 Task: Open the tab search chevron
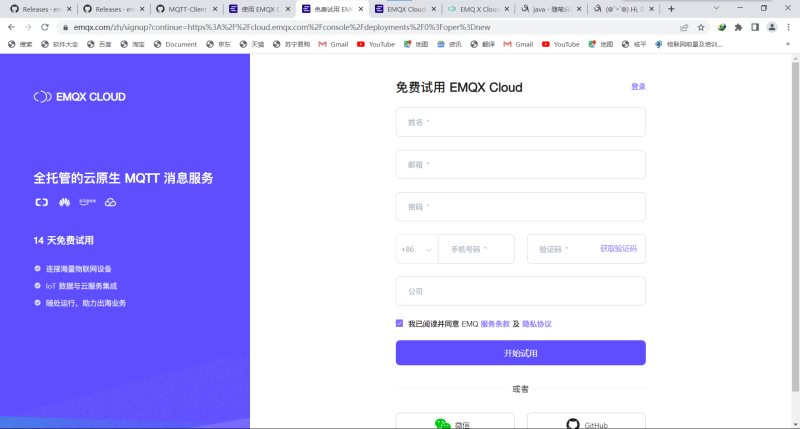pyautogui.click(x=716, y=8)
